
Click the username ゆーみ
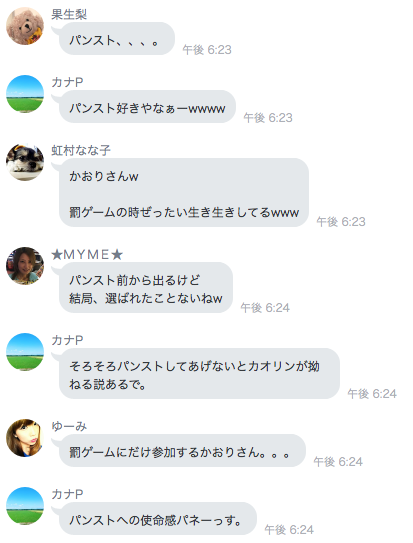(x=69, y=426)
